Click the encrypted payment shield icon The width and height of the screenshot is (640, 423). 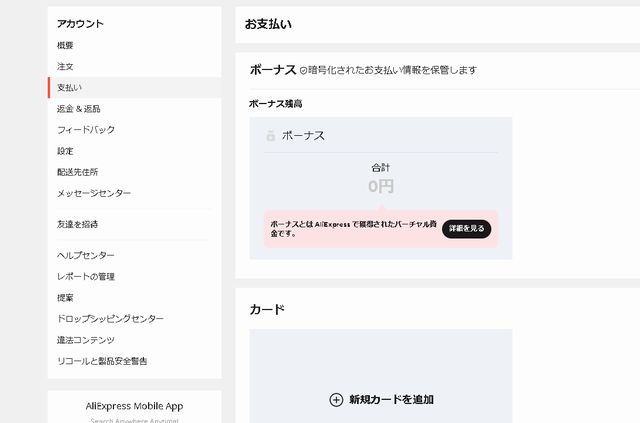tap(304, 71)
